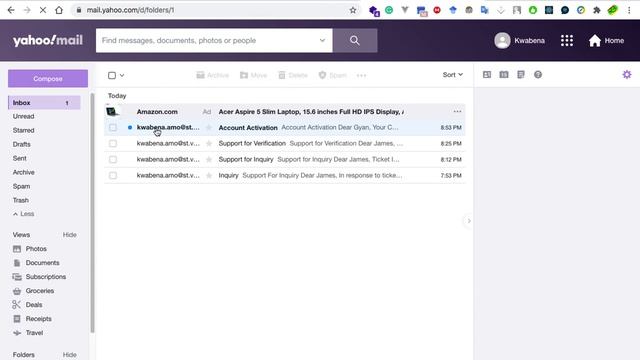This screenshot has height=360, width=640.
Task: Expand advanced search dropdown arrow
Action: click(322, 40)
